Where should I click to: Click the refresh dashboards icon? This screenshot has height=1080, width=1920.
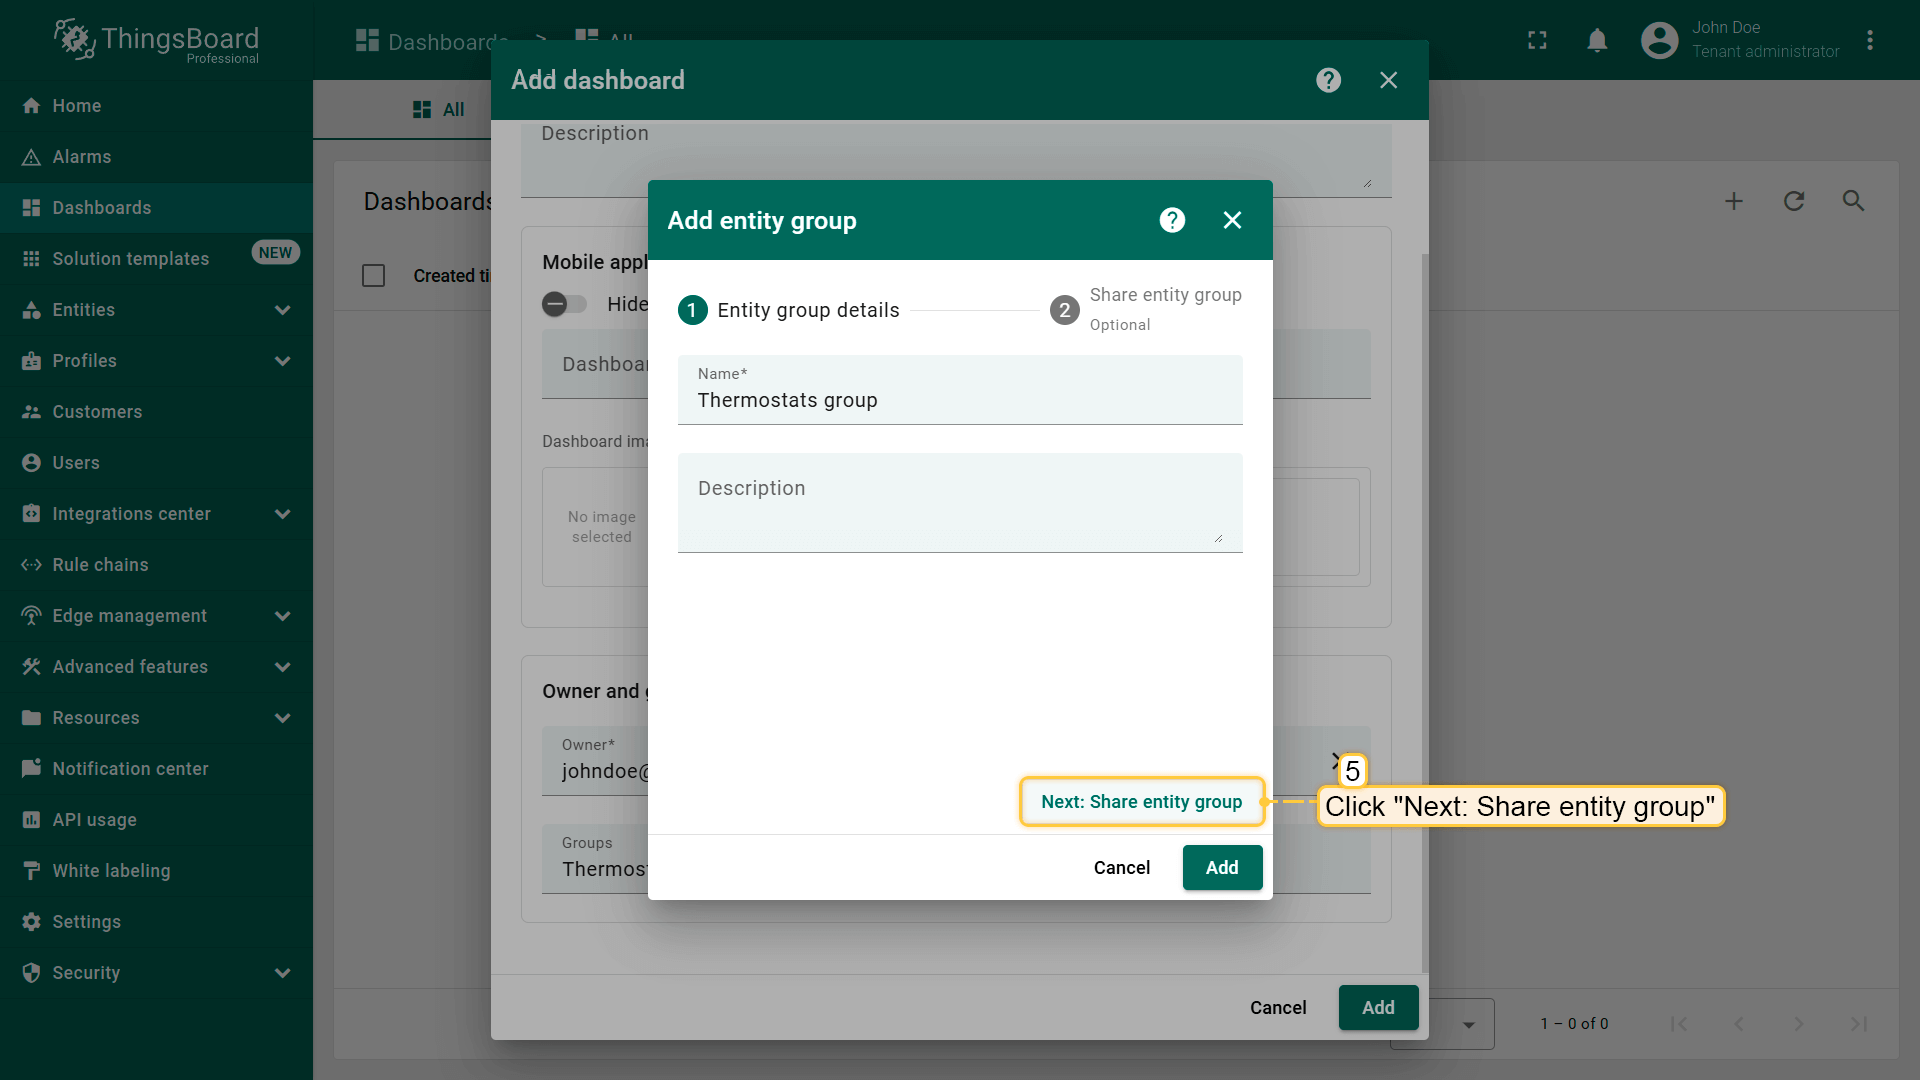(x=1794, y=201)
